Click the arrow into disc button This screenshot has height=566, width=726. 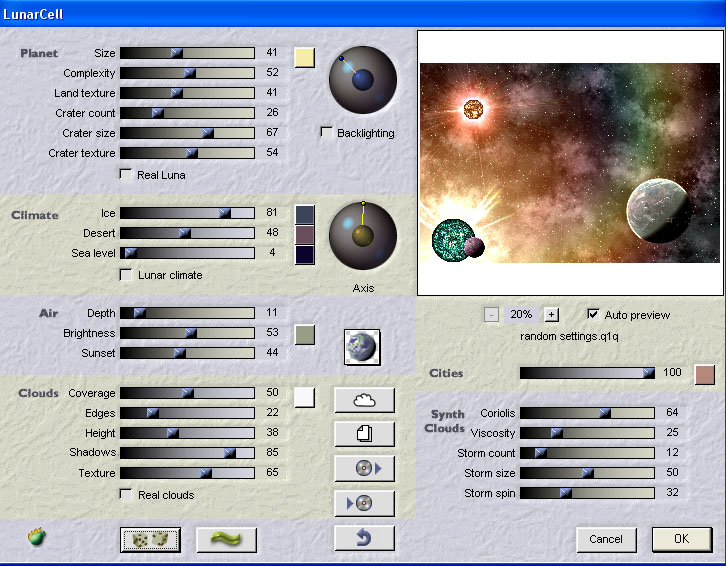(x=364, y=503)
